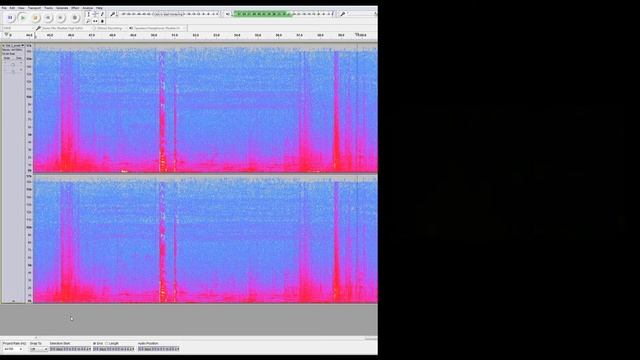Close the track with its X button
This screenshot has width=640, height=360.
click(3, 45)
